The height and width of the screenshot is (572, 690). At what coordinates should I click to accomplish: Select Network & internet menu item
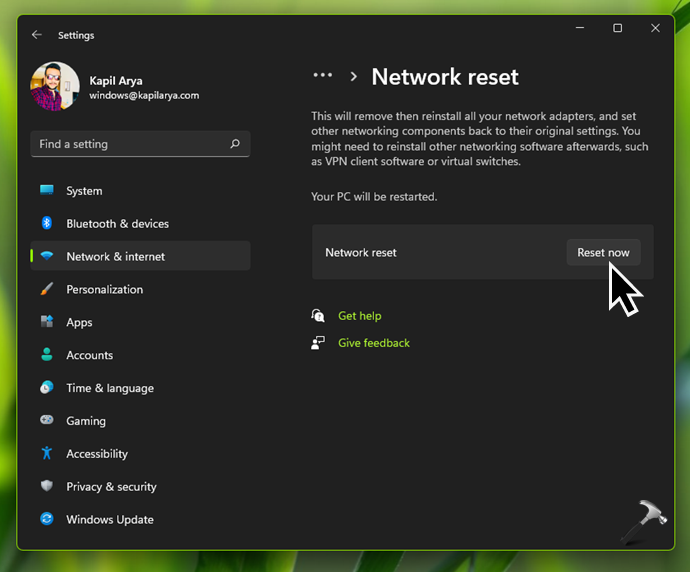coord(115,257)
